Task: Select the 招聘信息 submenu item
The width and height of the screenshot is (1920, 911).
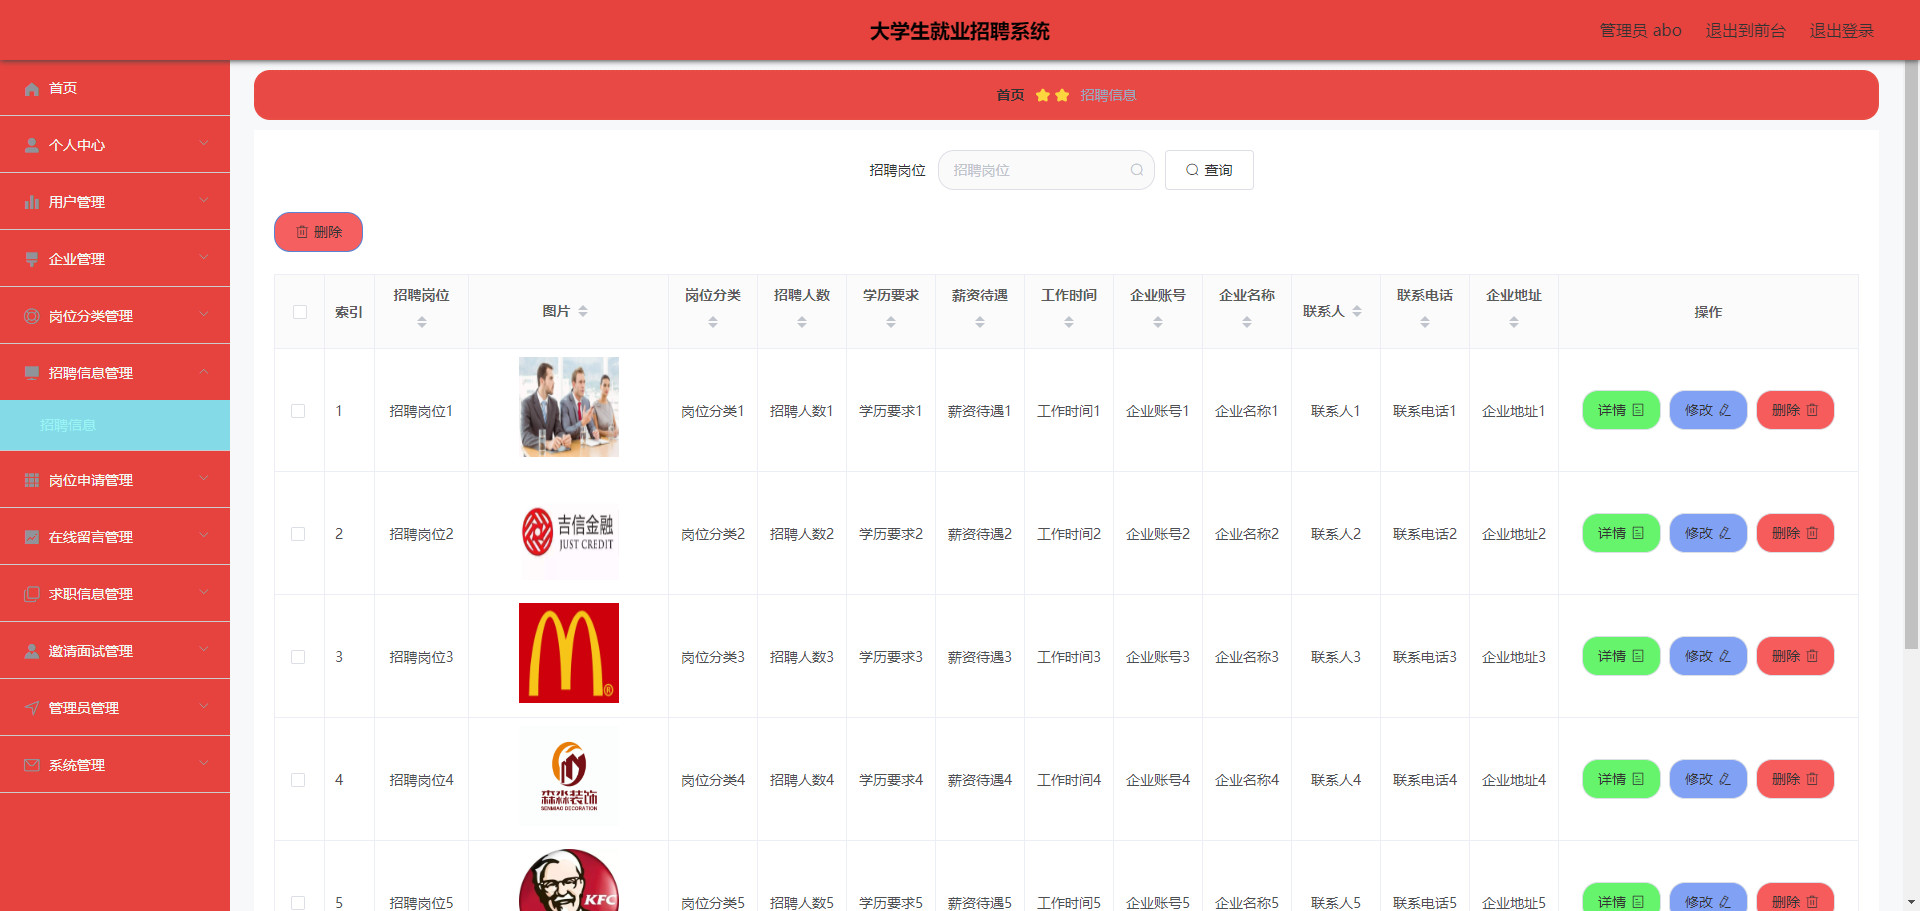Action: tap(115, 425)
